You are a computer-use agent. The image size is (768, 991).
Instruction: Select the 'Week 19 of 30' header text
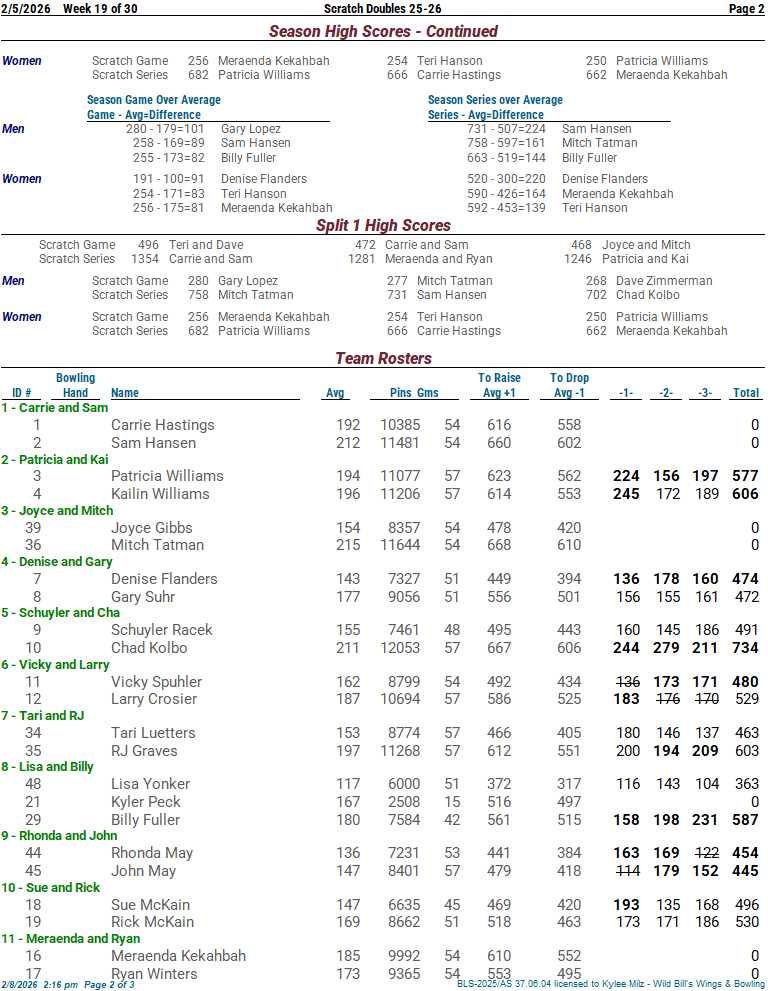pyautogui.click(x=100, y=9)
